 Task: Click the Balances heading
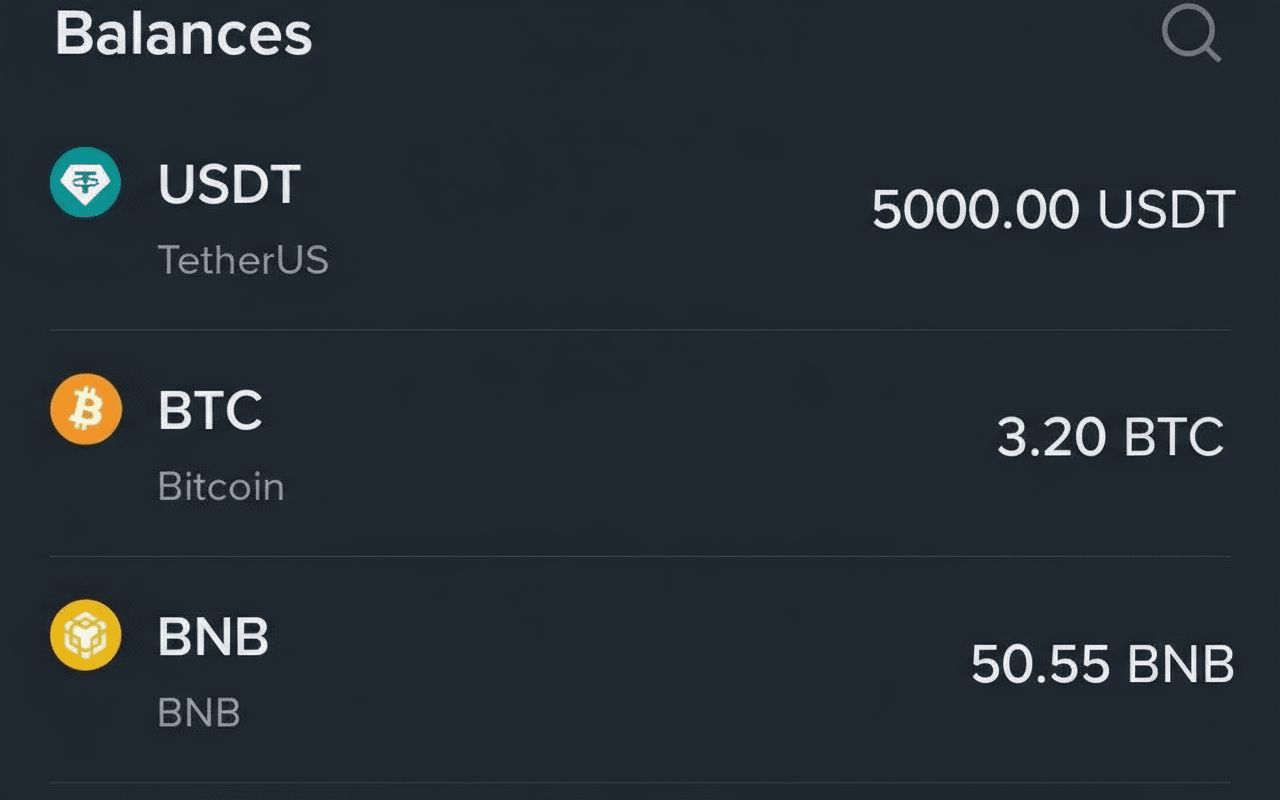[184, 34]
